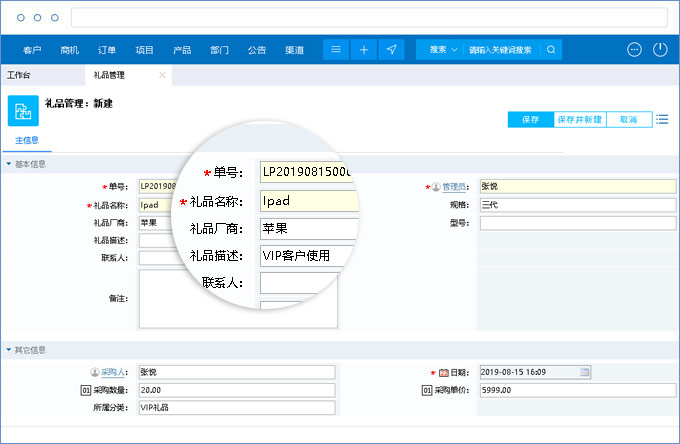
Task: Click the power logout icon
Action: click(660, 49)
